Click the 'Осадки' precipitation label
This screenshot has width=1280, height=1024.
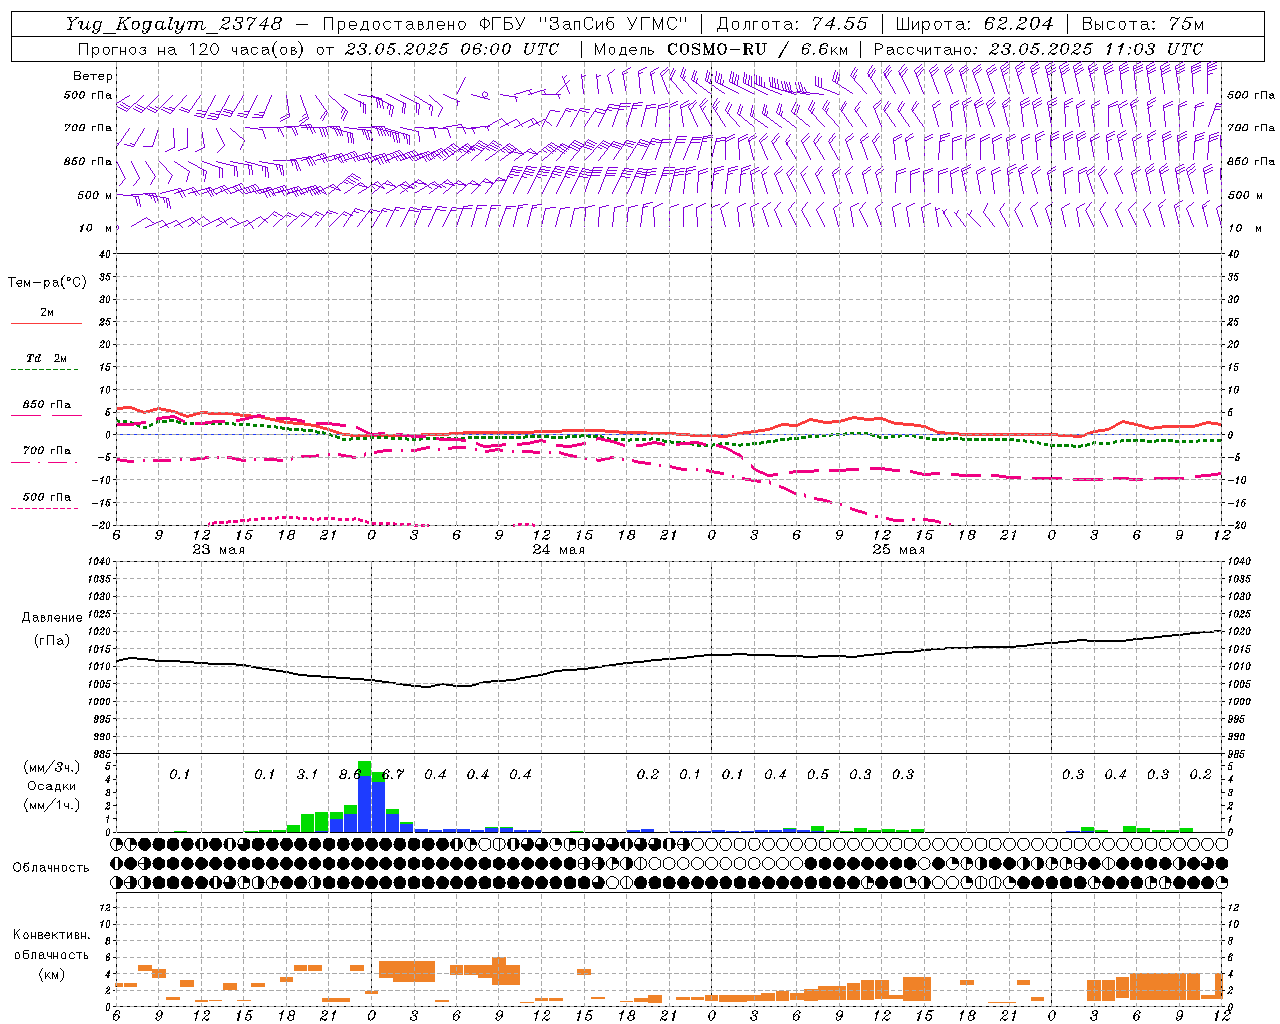pos(51,786)
